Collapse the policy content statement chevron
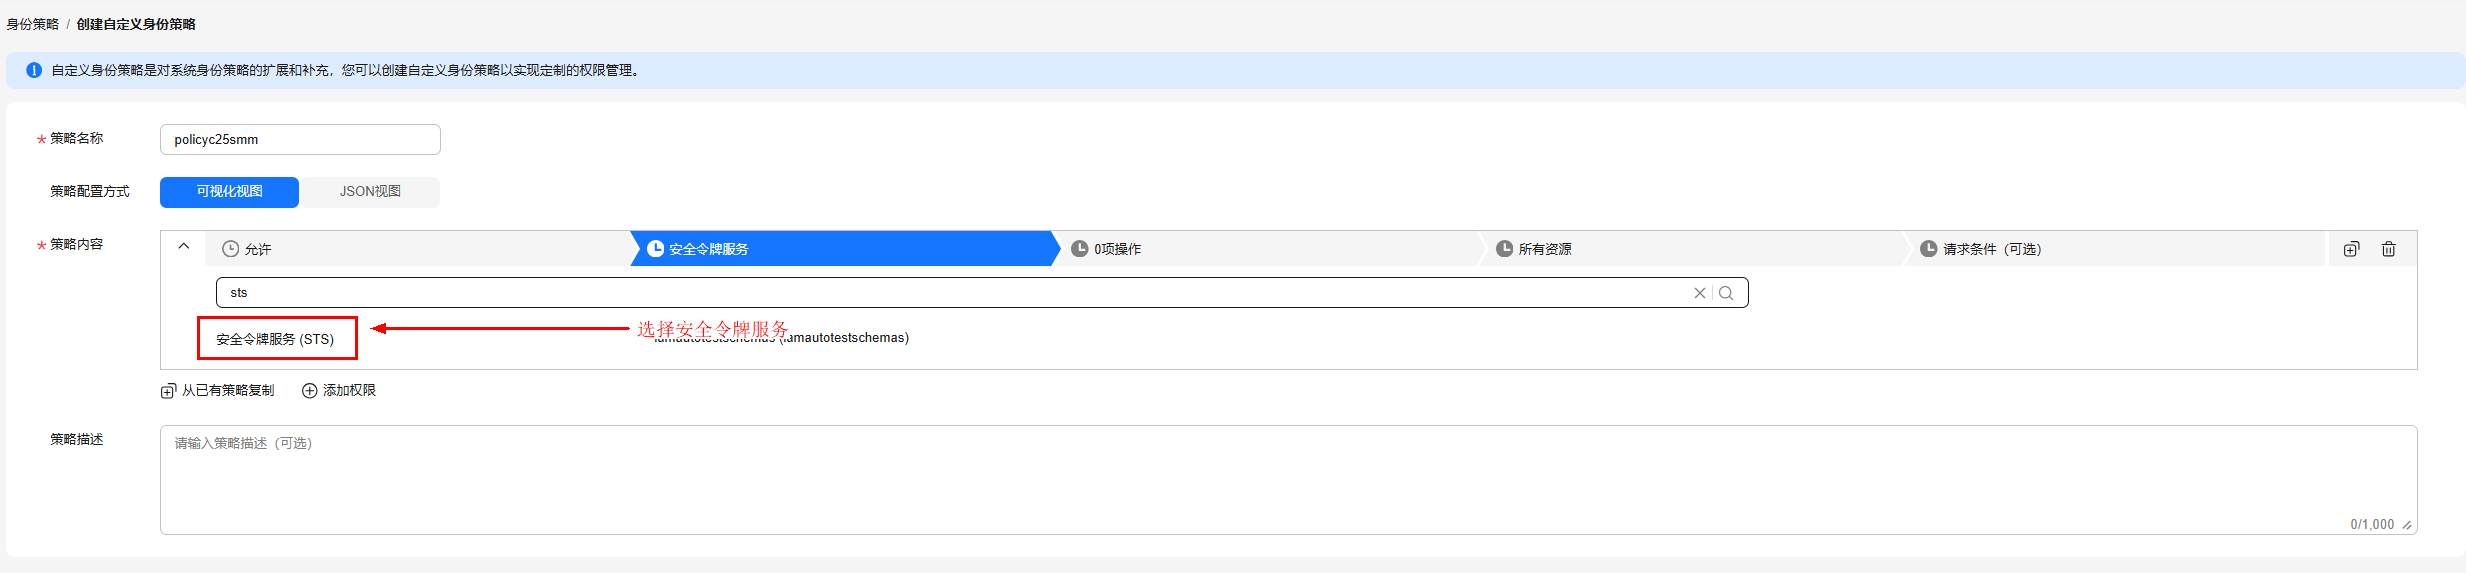This screenshot has width=2466, height=573. tap(184, 246)
